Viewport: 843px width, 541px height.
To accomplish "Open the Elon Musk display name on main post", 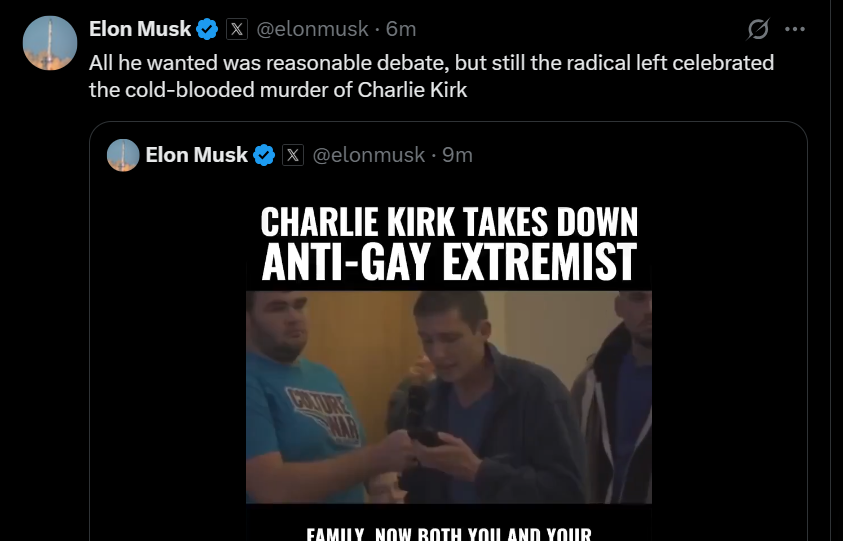I will coord(140,29).
